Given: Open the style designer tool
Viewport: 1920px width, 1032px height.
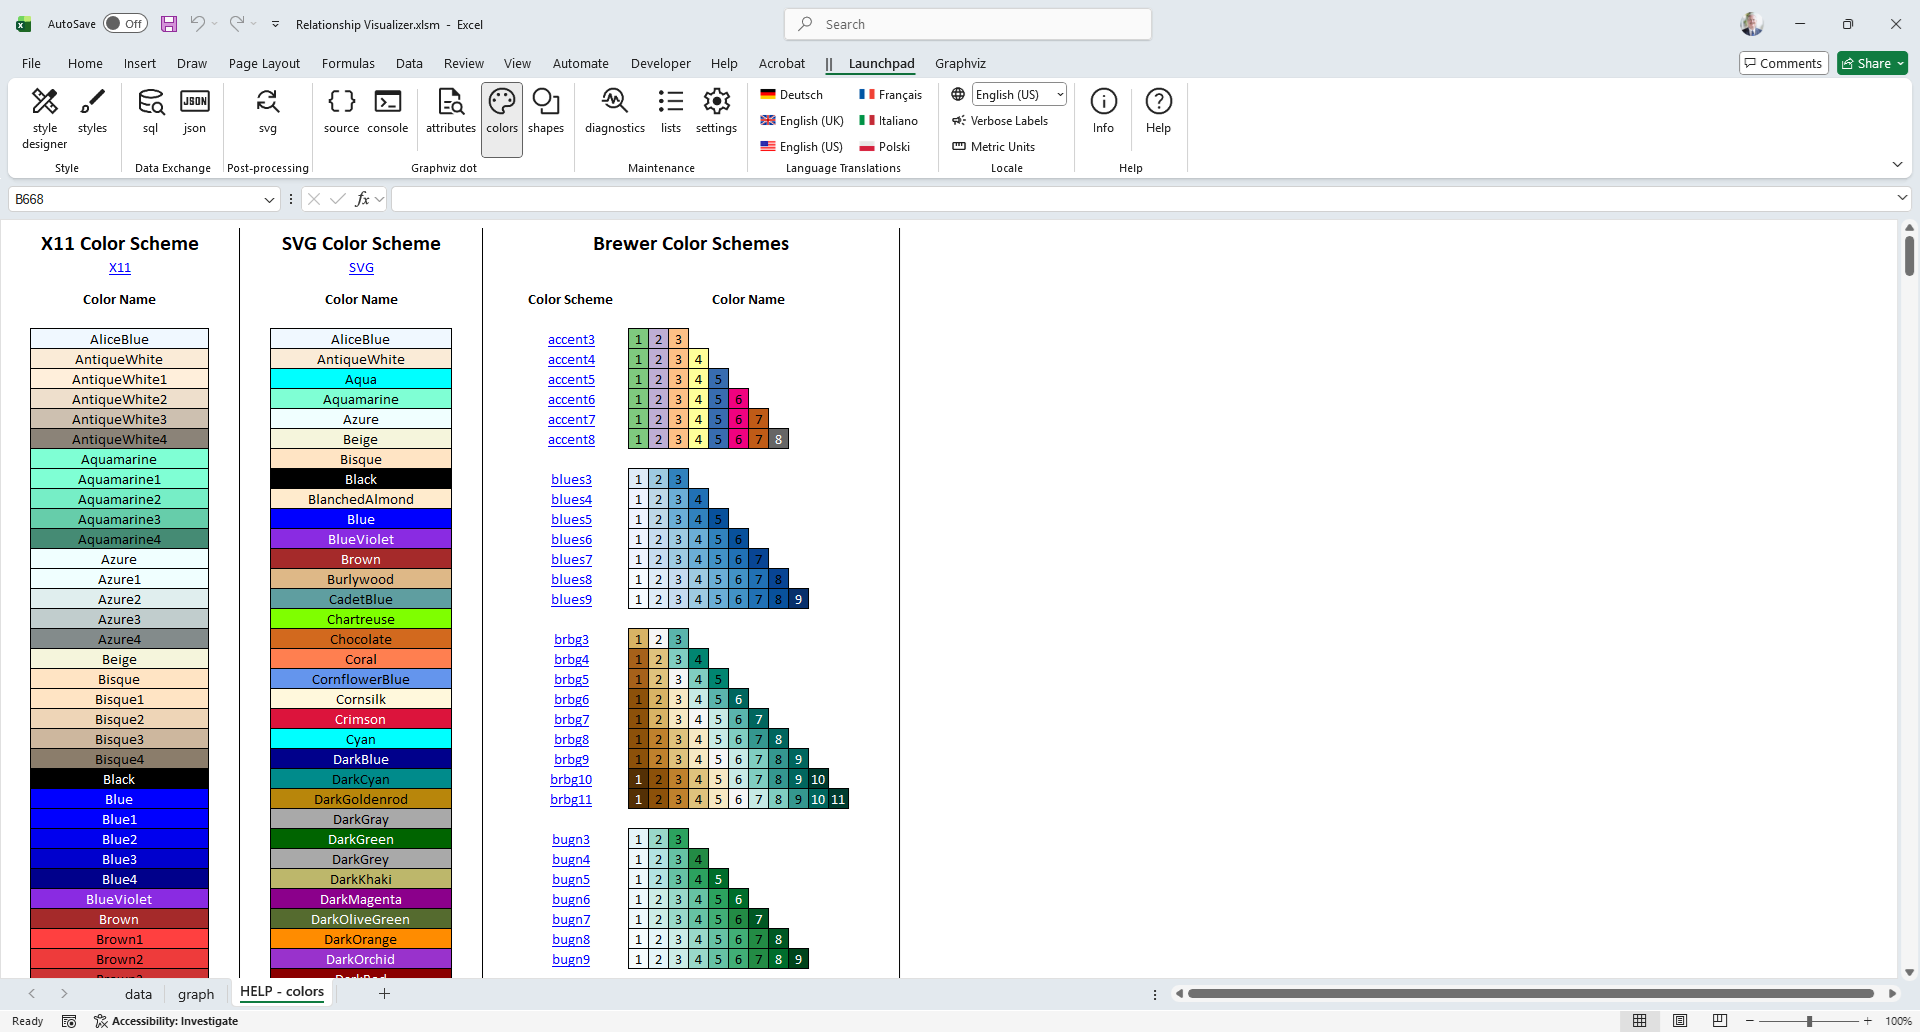Looking at the screenshot, I should click(45, 118).
